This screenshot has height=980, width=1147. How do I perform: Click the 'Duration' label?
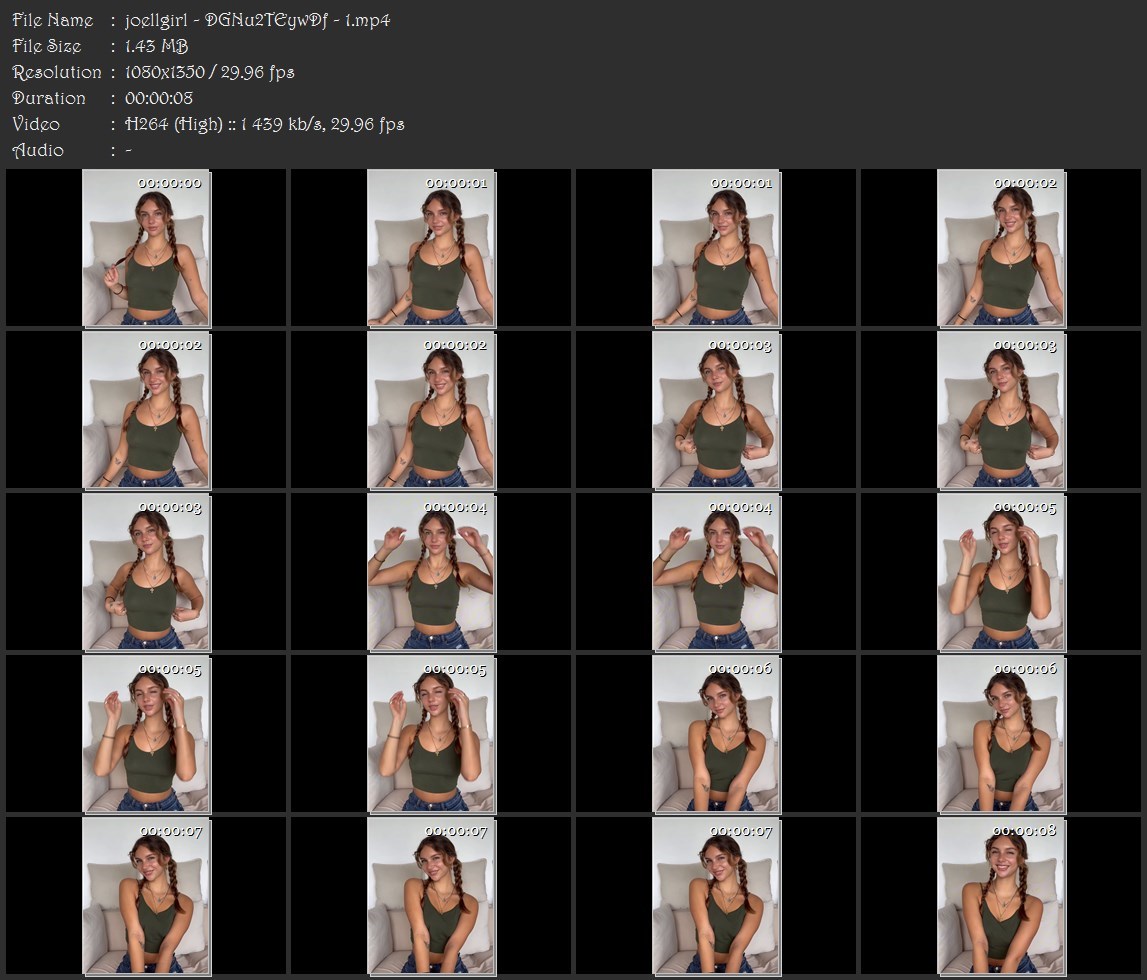pyautogui.click(x=49, y=98)
